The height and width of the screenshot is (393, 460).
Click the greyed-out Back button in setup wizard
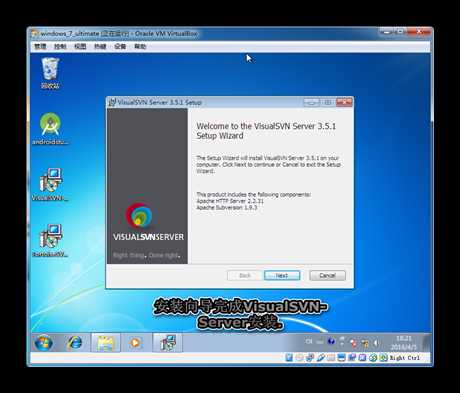tap(245, 275)
